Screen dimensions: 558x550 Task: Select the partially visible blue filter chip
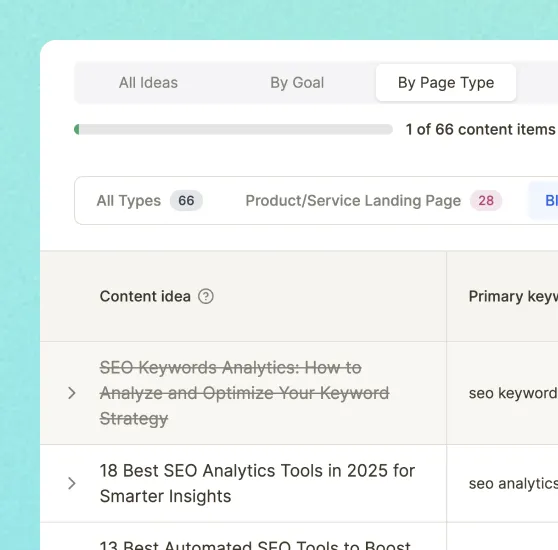[x=543, y=201]
